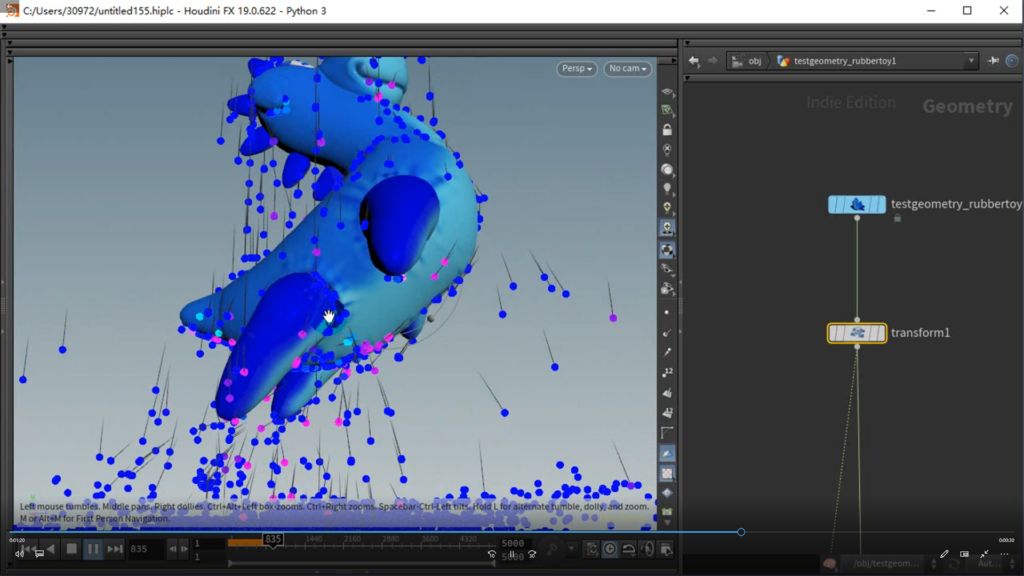The height and width of the screenshot is (576, 1024).
Task: Jump to the last frame
Action: point(115,549)
